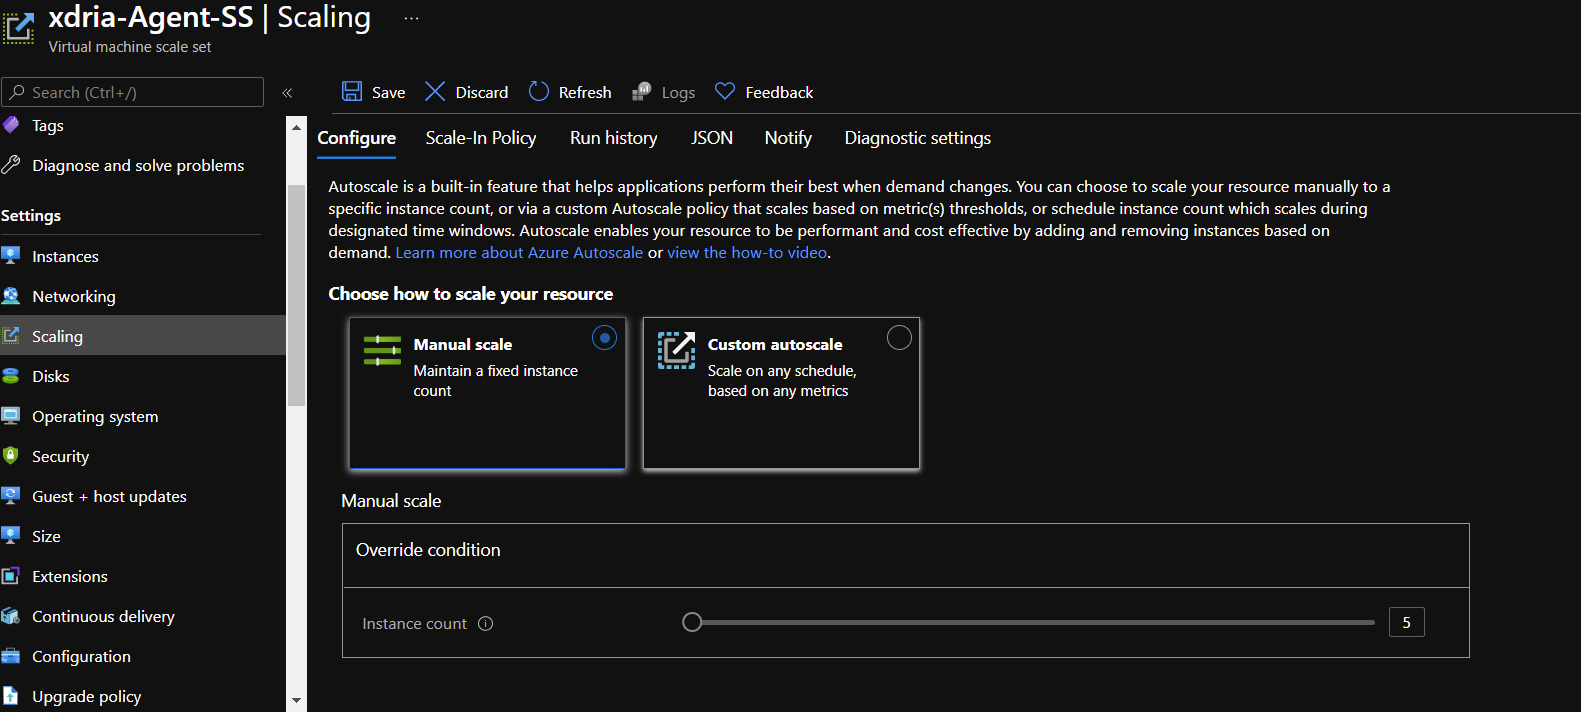Screen dimensions: 1581x712
Task: Click the sidebar scrollbar down arrow
Action: pos(296,701)
